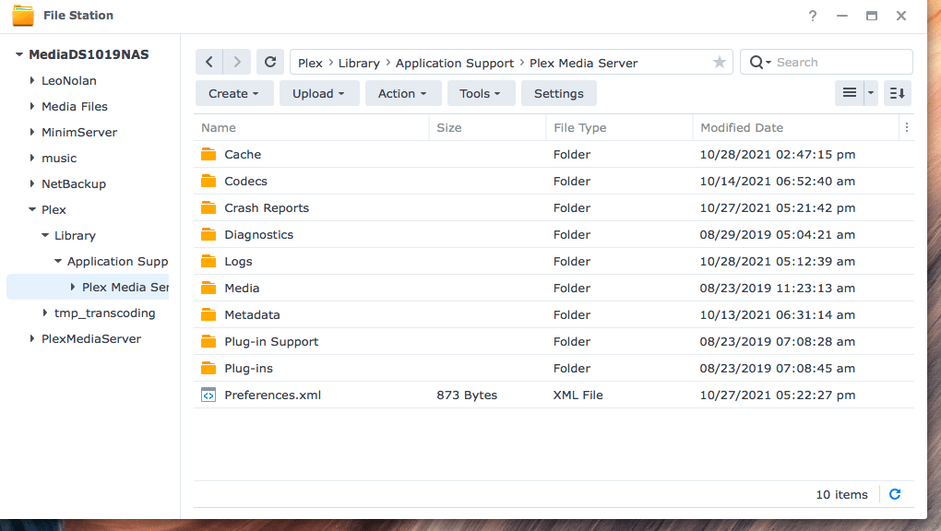941x531 pixels.
Task: Reload file list via bottom refresh icon
Action: (895, 494)
